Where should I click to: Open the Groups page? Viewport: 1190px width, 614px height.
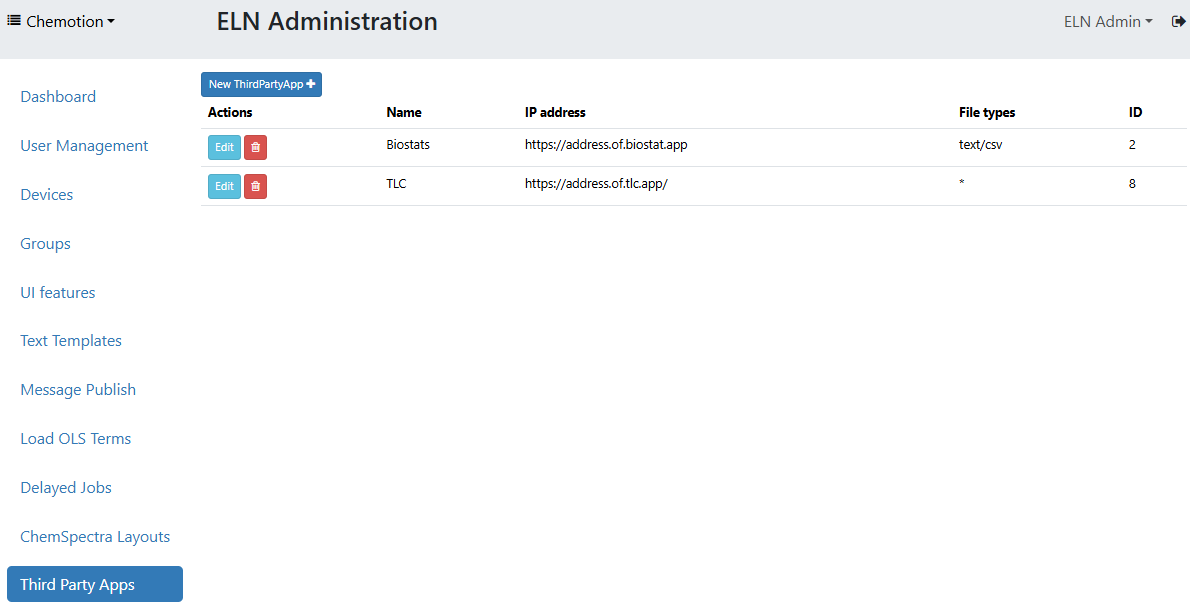(x=45, y=243)
